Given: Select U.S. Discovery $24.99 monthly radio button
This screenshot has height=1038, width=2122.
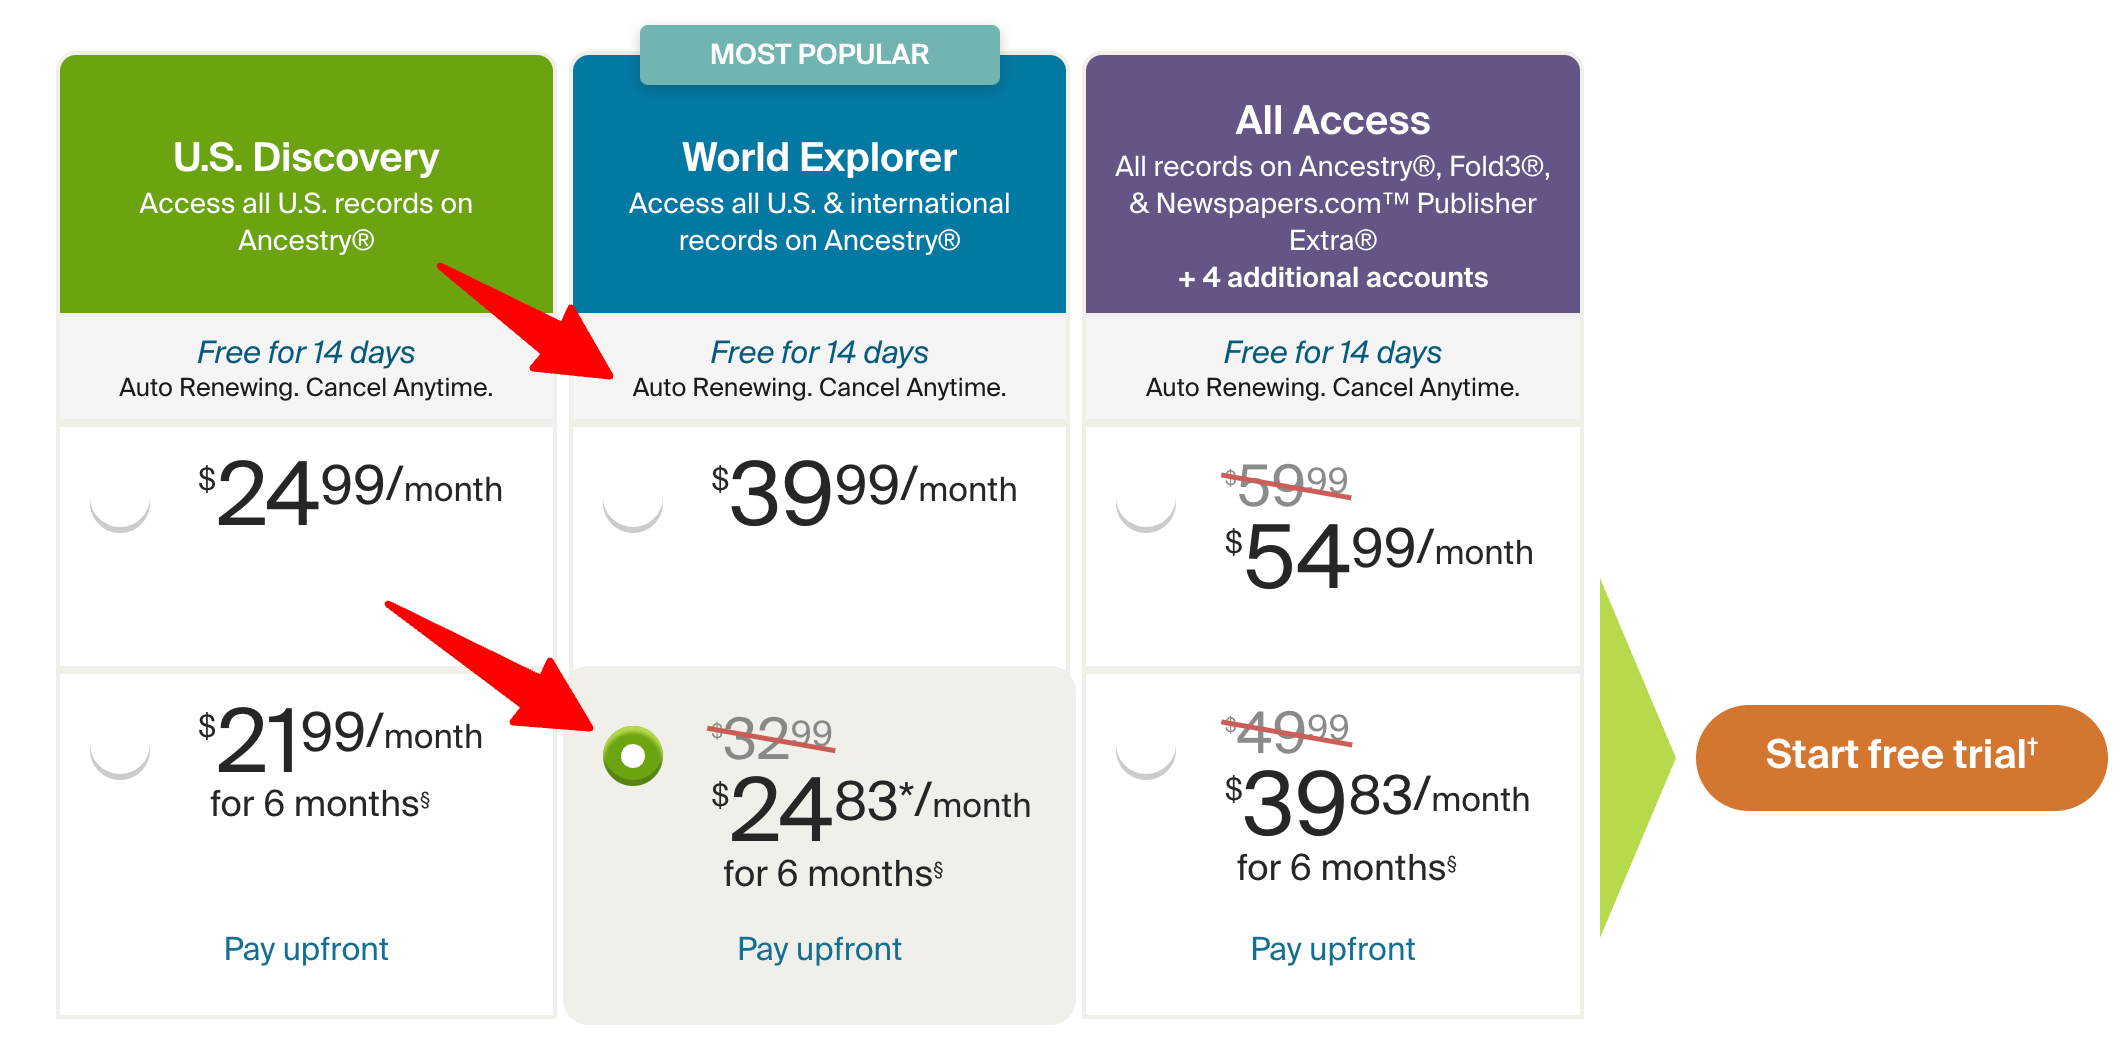Looking at the screenshot, I should 120,502.
